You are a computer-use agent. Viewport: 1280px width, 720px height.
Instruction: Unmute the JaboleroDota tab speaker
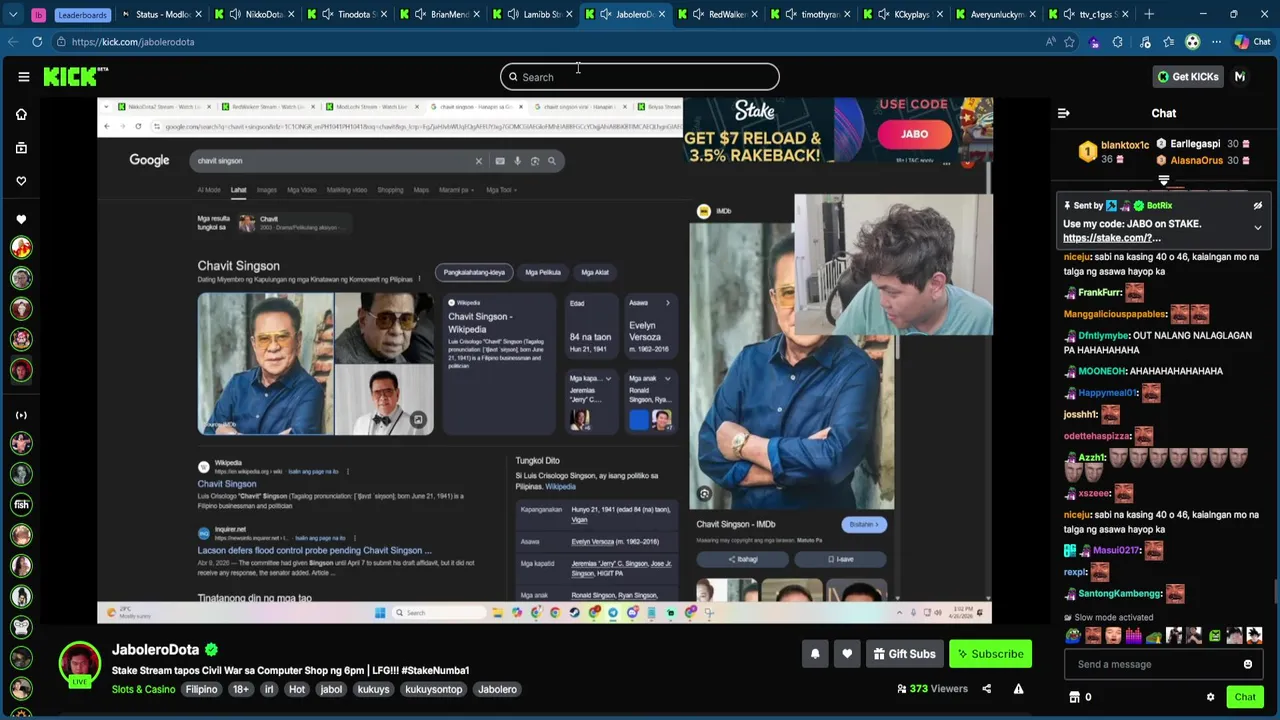(x=605, y=14)
